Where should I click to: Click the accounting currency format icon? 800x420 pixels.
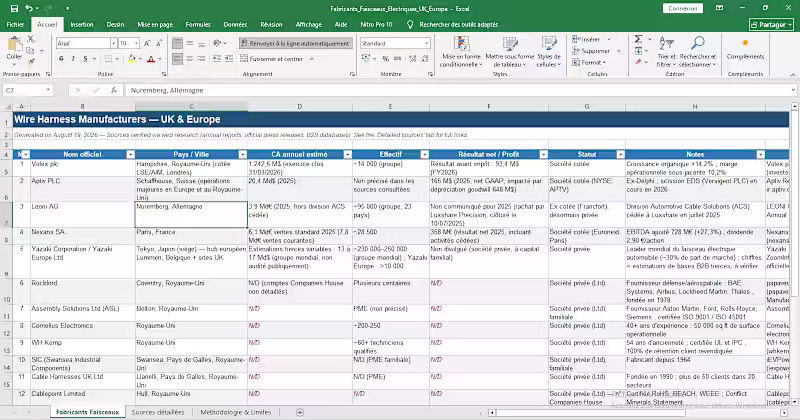coord(365,59)
